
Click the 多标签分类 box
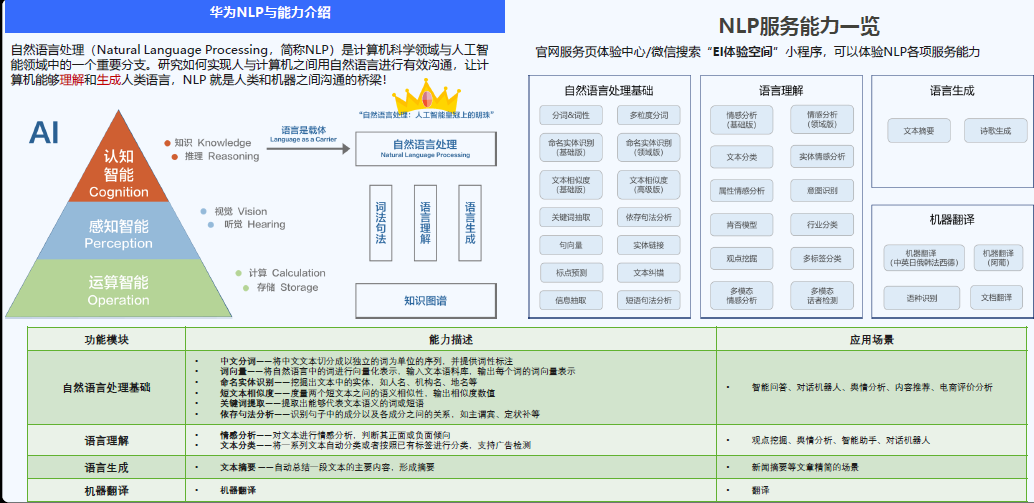click(x=822, y=259)
